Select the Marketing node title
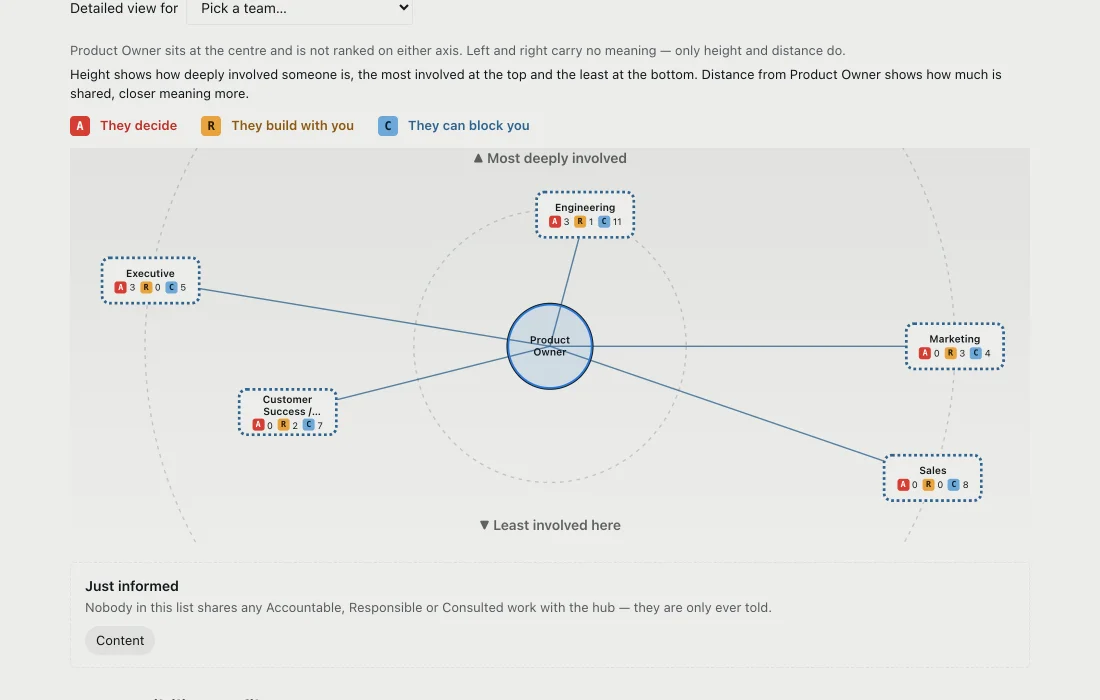This screenshot has height=700, width=1100. (x=955, y=339)
